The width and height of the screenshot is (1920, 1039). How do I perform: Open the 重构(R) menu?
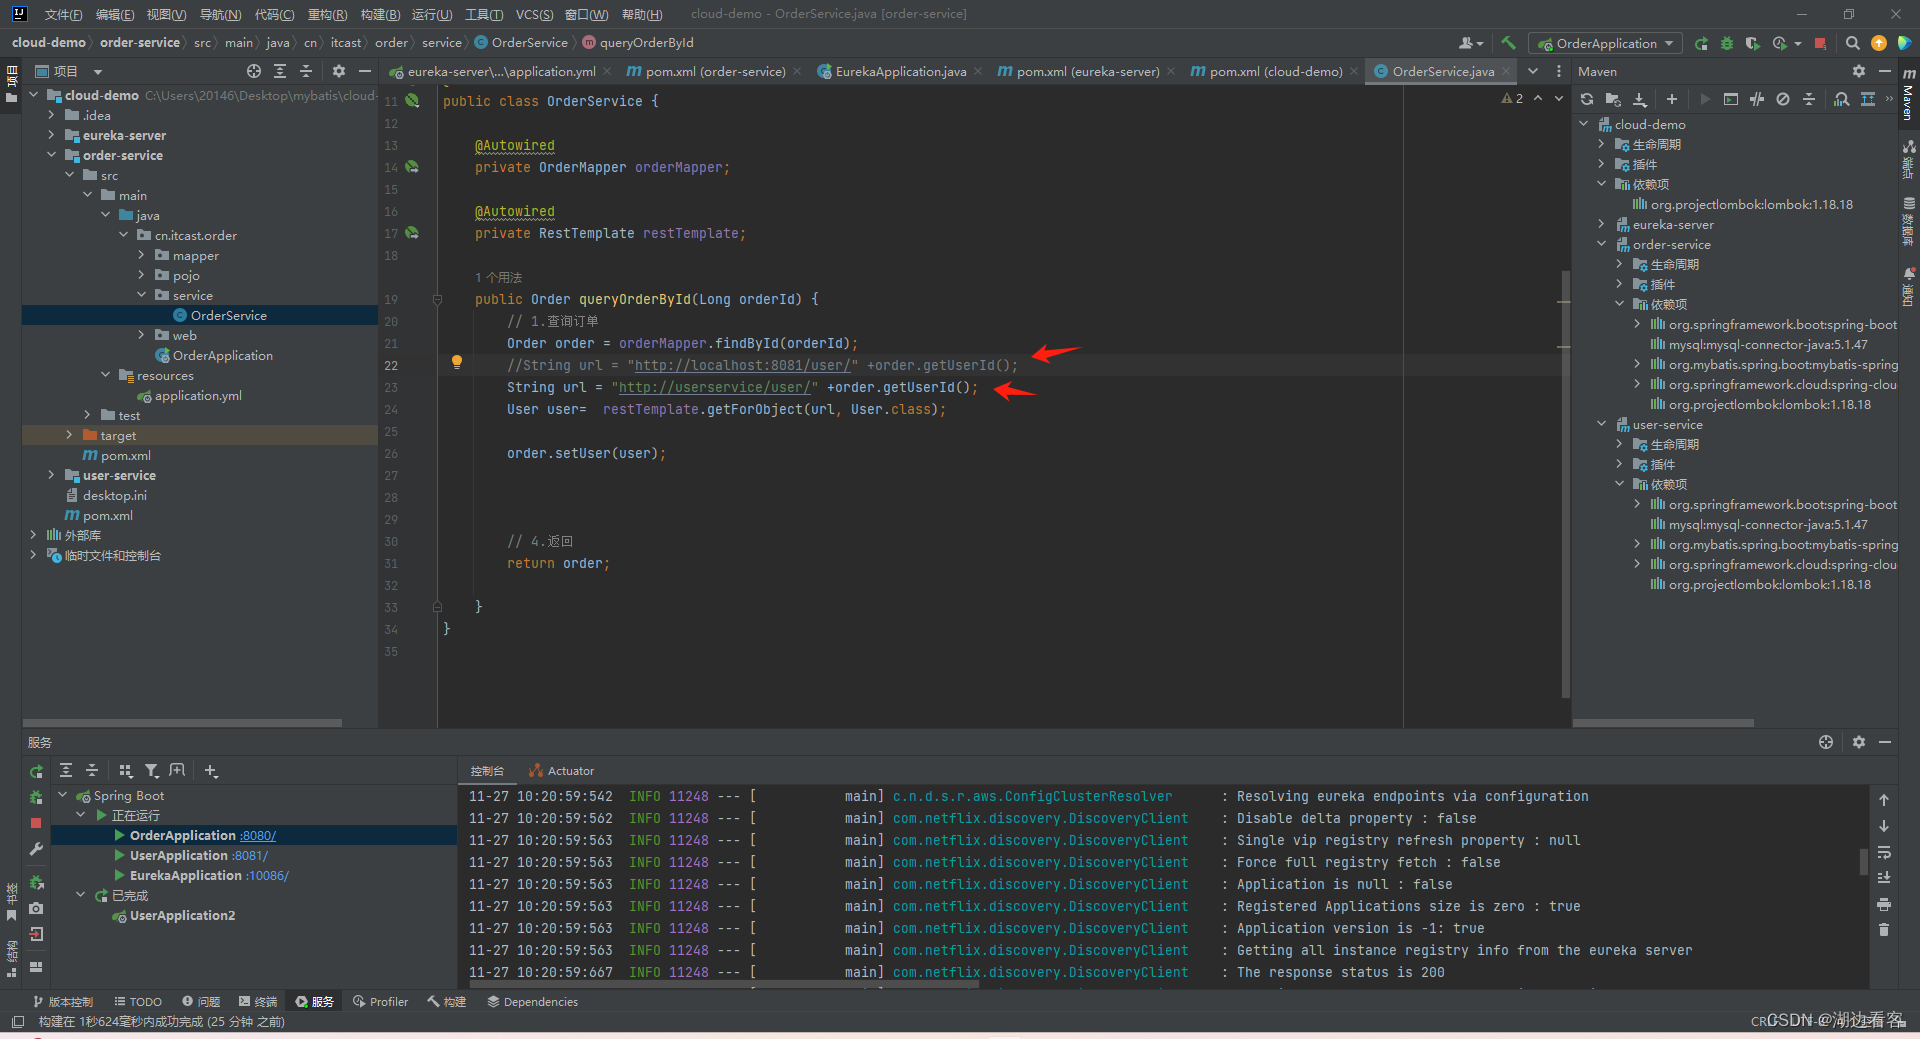[327, 14]
